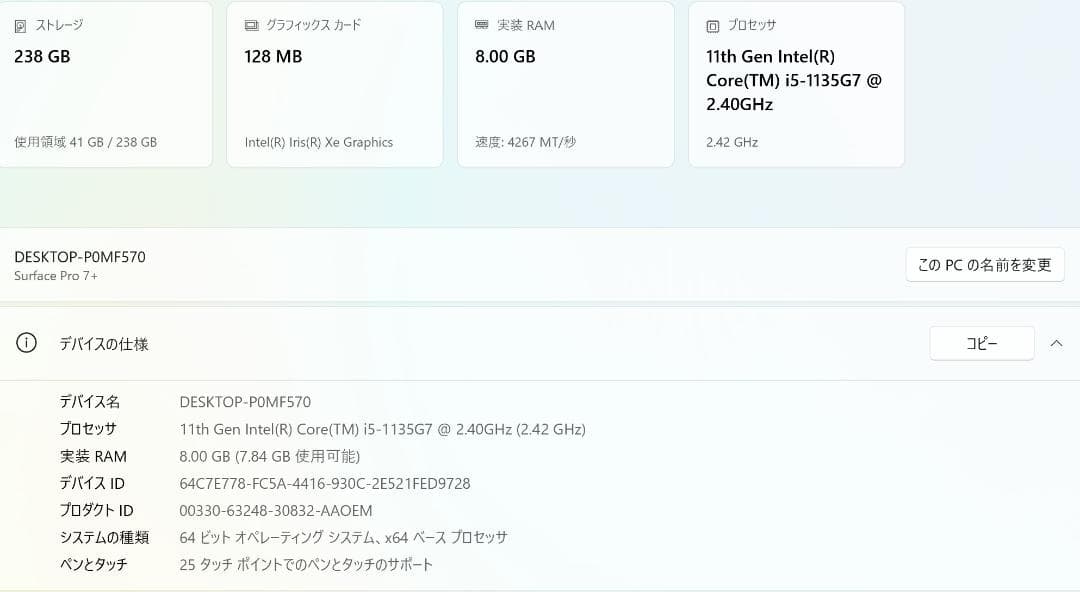Click the info icon beside デバイスの仕様
This screenshot has height=592, width=1080.
point(25,343)
